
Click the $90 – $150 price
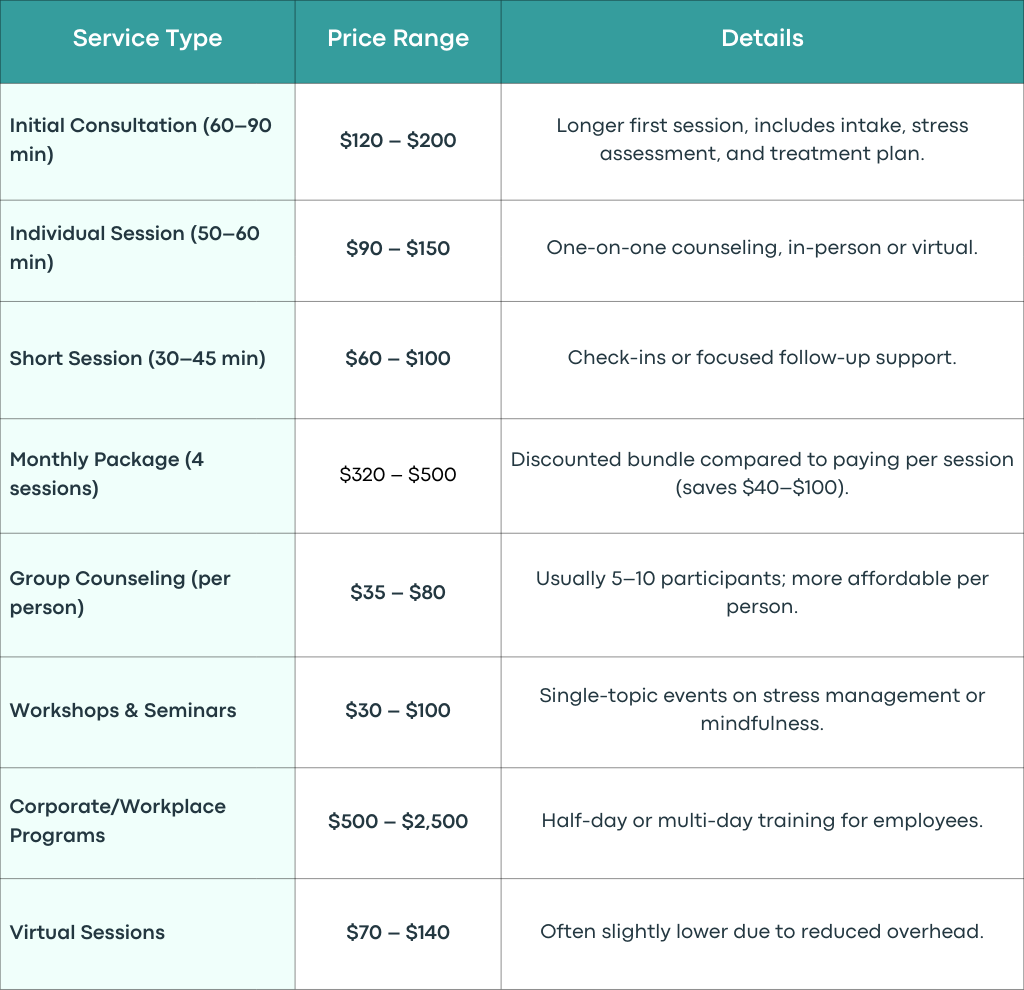click(398, 248)
